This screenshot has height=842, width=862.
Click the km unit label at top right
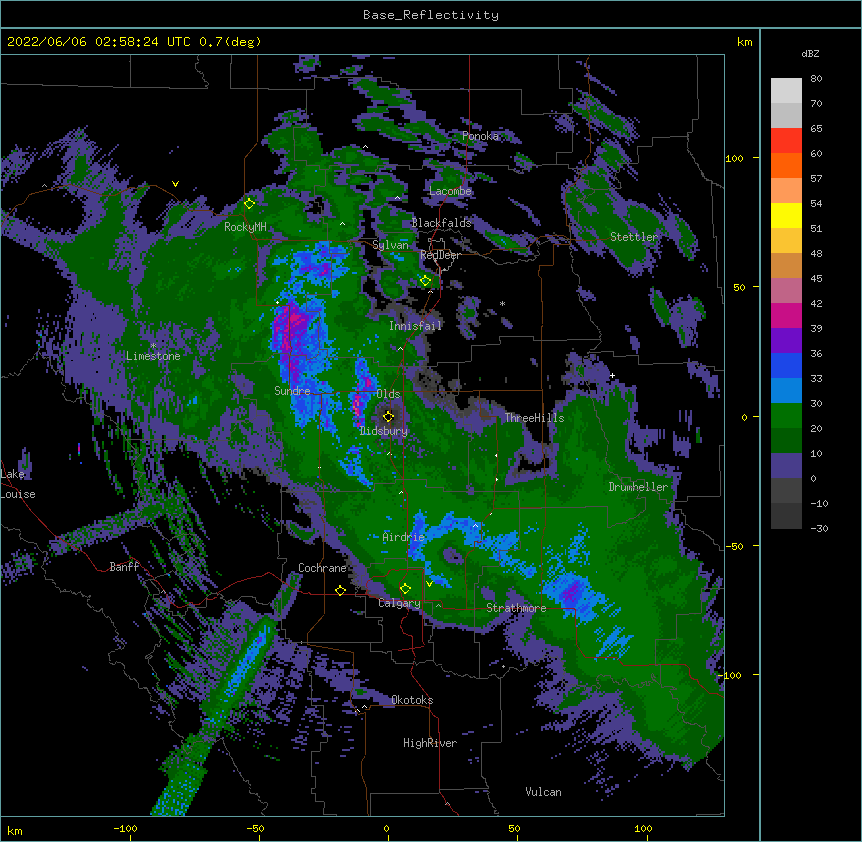[745, 42]
